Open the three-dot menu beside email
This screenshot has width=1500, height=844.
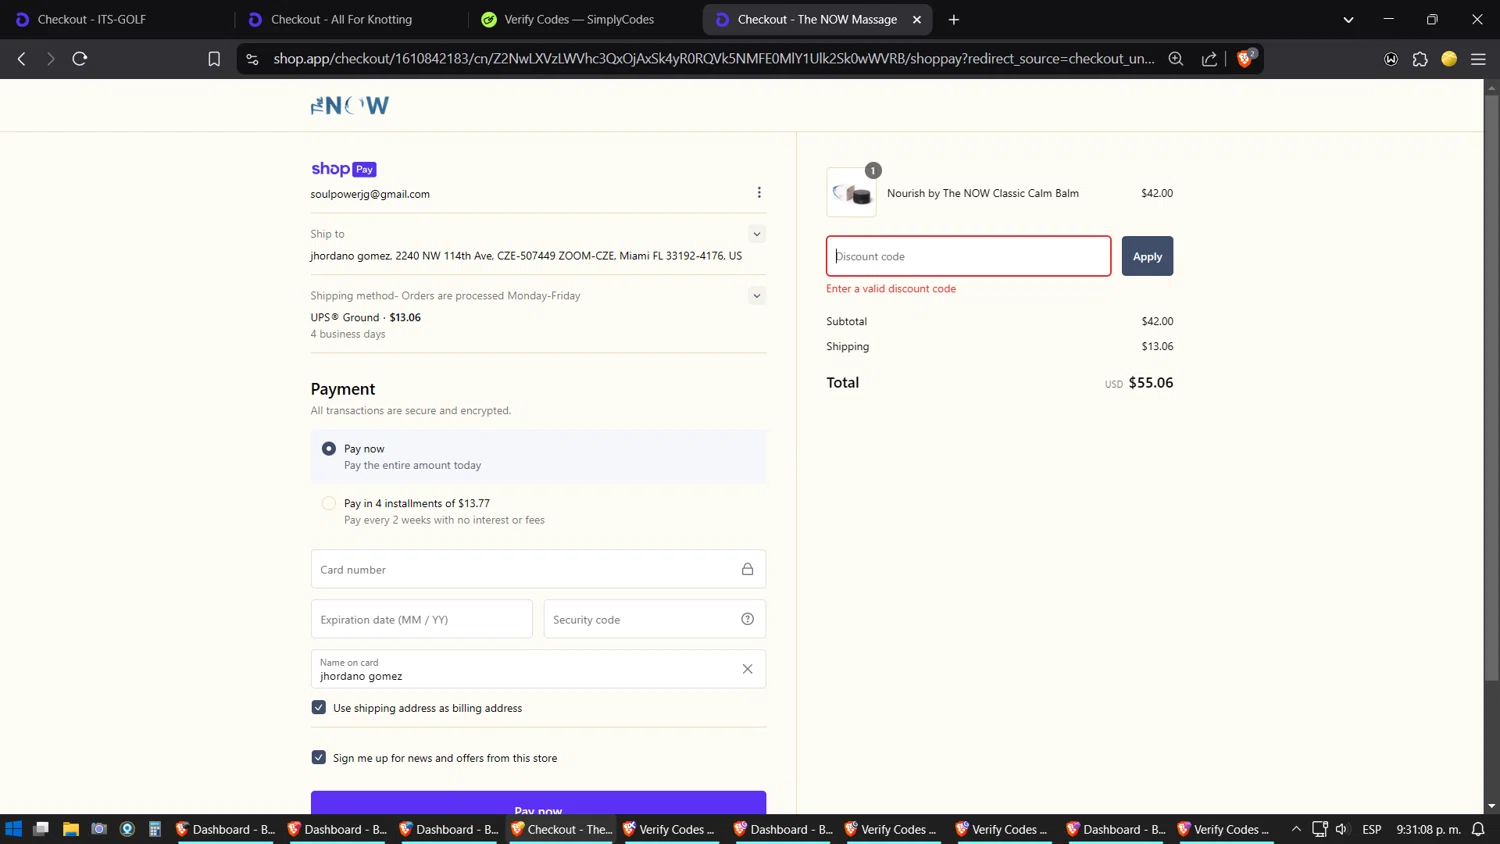[759, 192]
